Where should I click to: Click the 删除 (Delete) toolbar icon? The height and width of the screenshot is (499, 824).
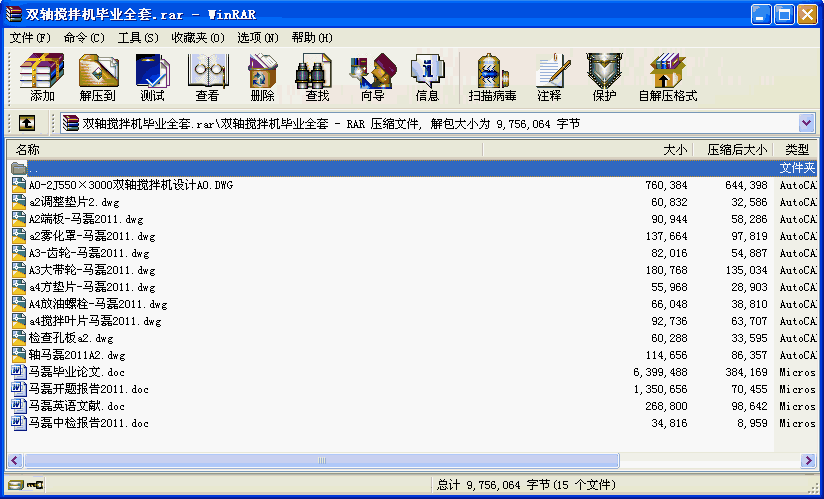(x=262, y=77)
